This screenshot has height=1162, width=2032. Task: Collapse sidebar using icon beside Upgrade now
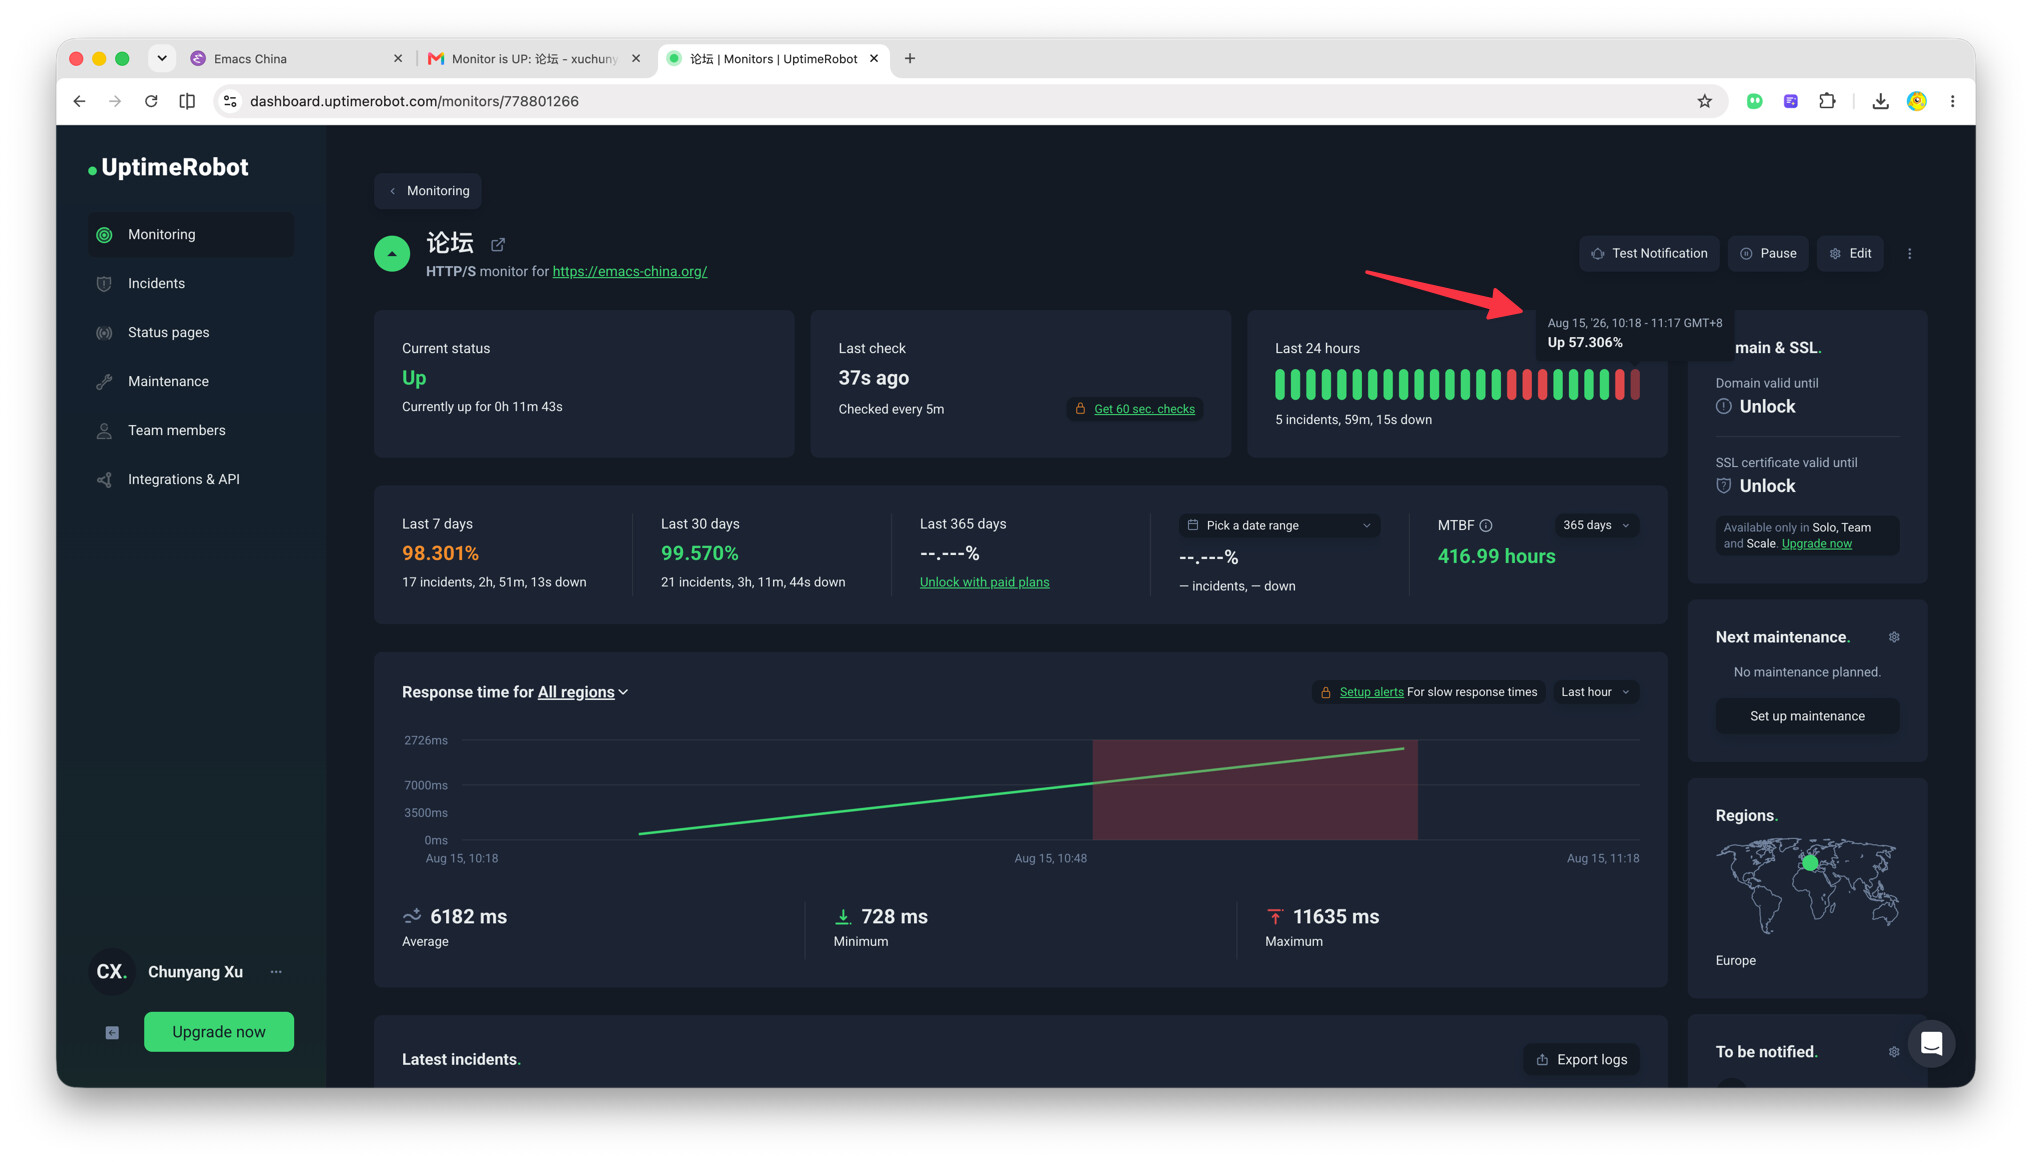(x=112, y=1033)
